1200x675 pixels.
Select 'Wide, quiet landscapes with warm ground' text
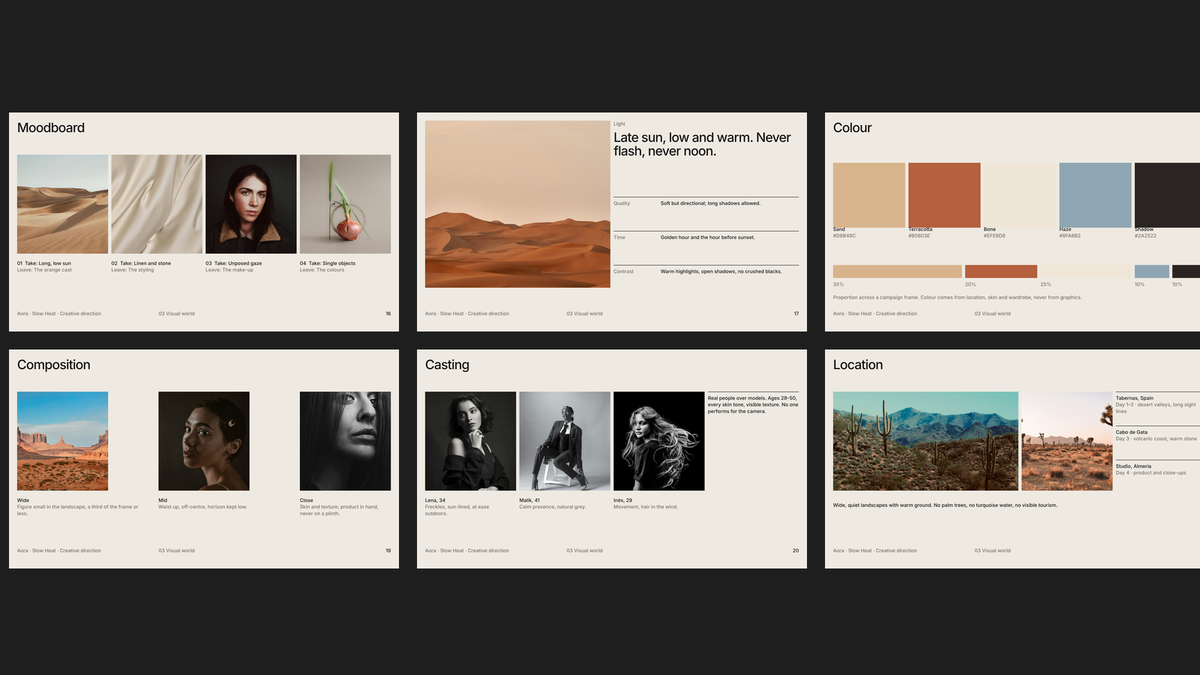click(x=945, y=505)
